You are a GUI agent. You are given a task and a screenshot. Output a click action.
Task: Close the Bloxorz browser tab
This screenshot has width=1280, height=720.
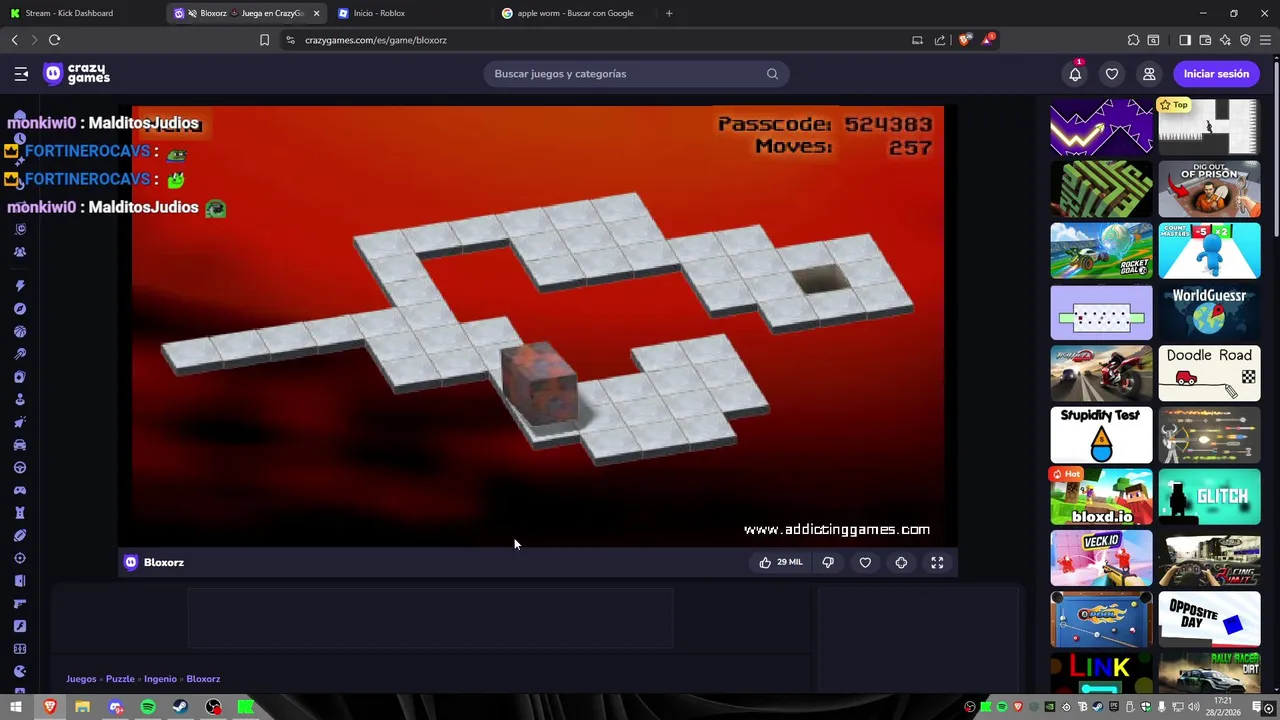point(316,13)
